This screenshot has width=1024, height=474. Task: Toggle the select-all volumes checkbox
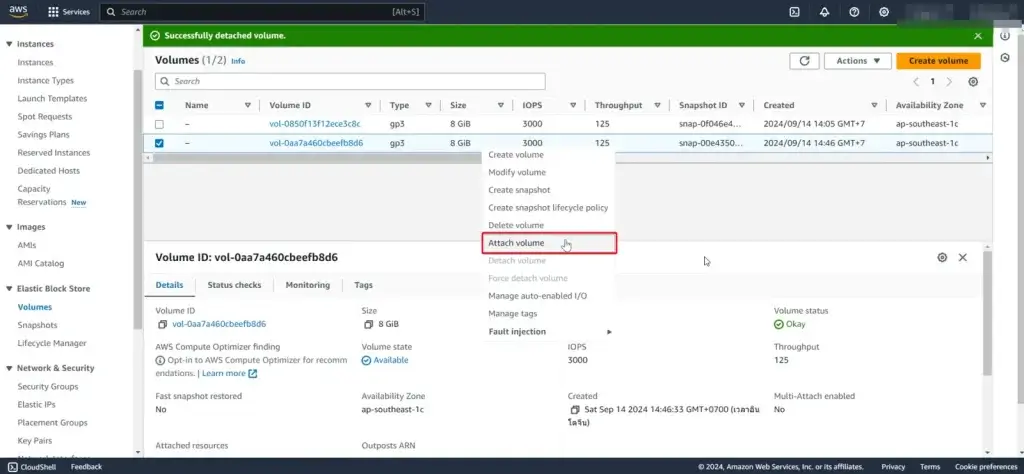point(159,105)
